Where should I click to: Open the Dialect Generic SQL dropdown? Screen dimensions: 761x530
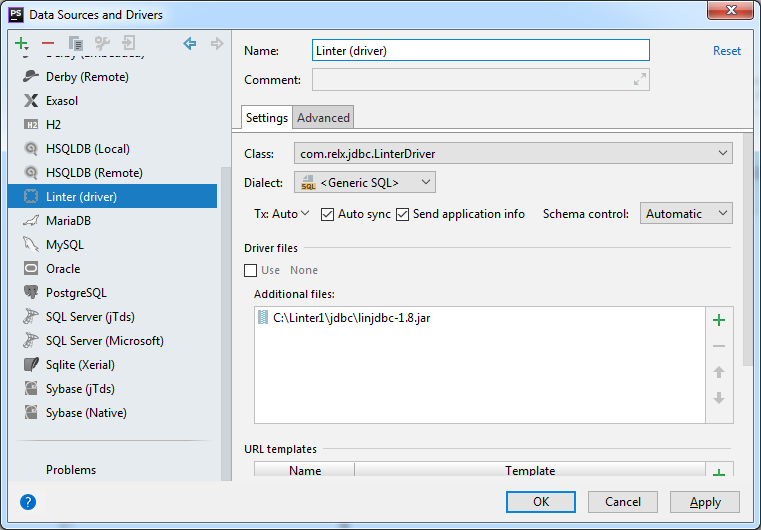coord(365,182)
